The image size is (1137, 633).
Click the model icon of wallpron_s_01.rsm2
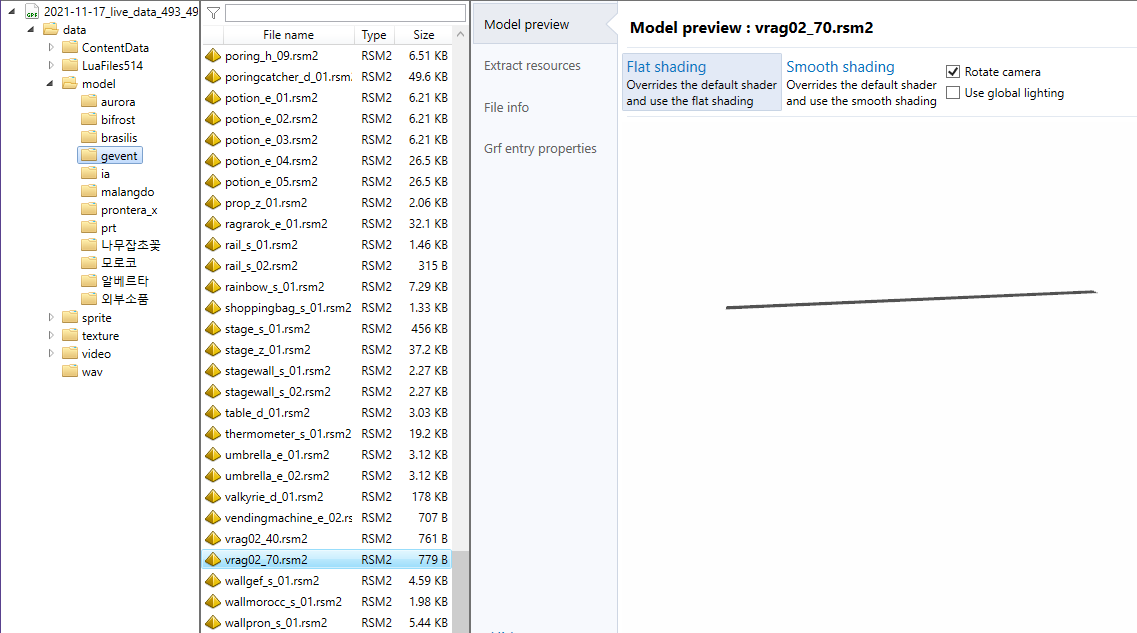[212, 624]
